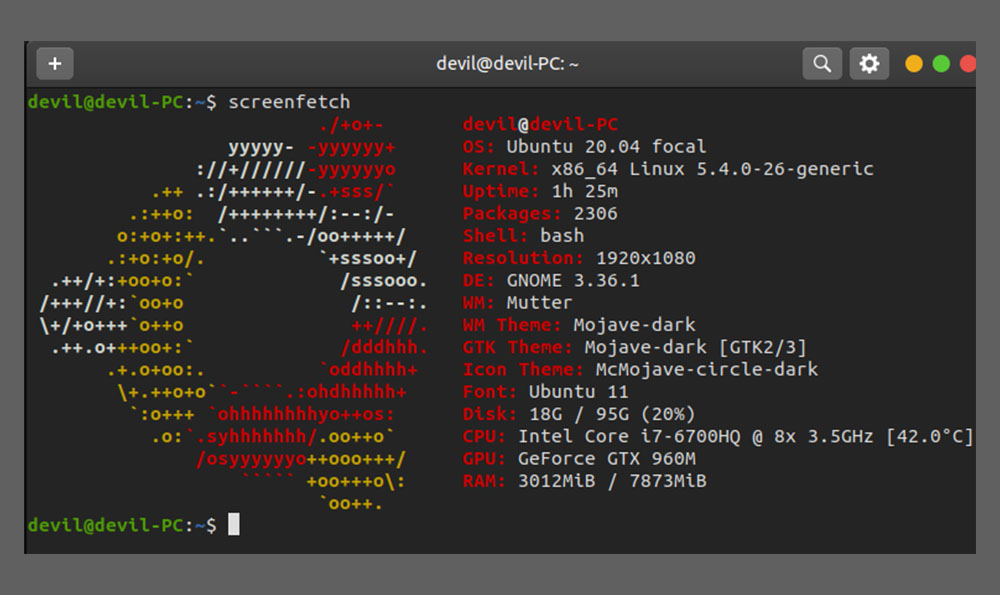
Task: Open a new terminal tab with plus button
Action: tap(55, 64)
